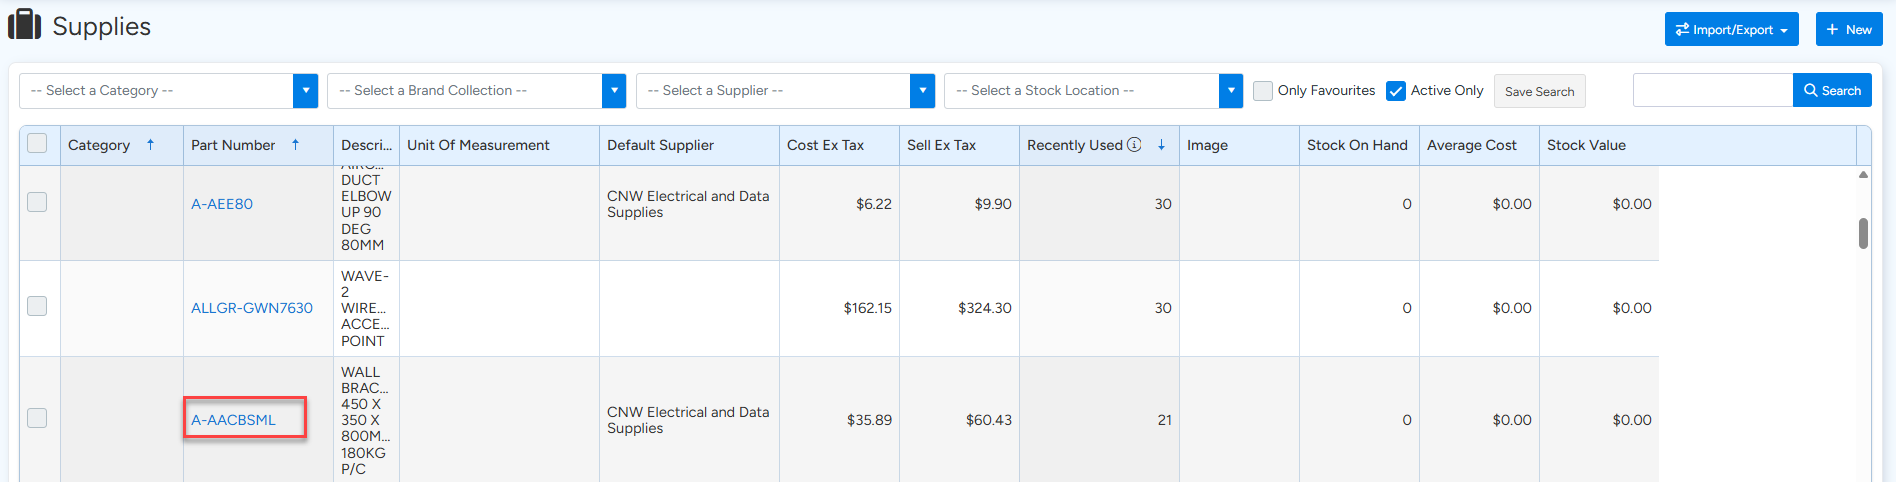Open the Import/Export dropdown menu
The width and height of the screenshot is (1896, 482).
tap(1731, 29)
